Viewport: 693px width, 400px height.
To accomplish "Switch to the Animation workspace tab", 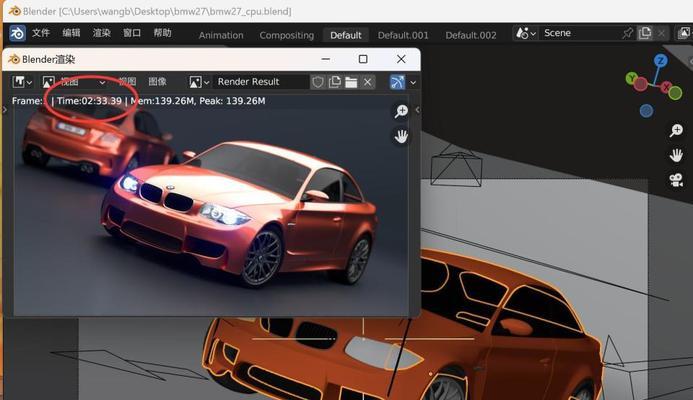I will tap(221, 35).
